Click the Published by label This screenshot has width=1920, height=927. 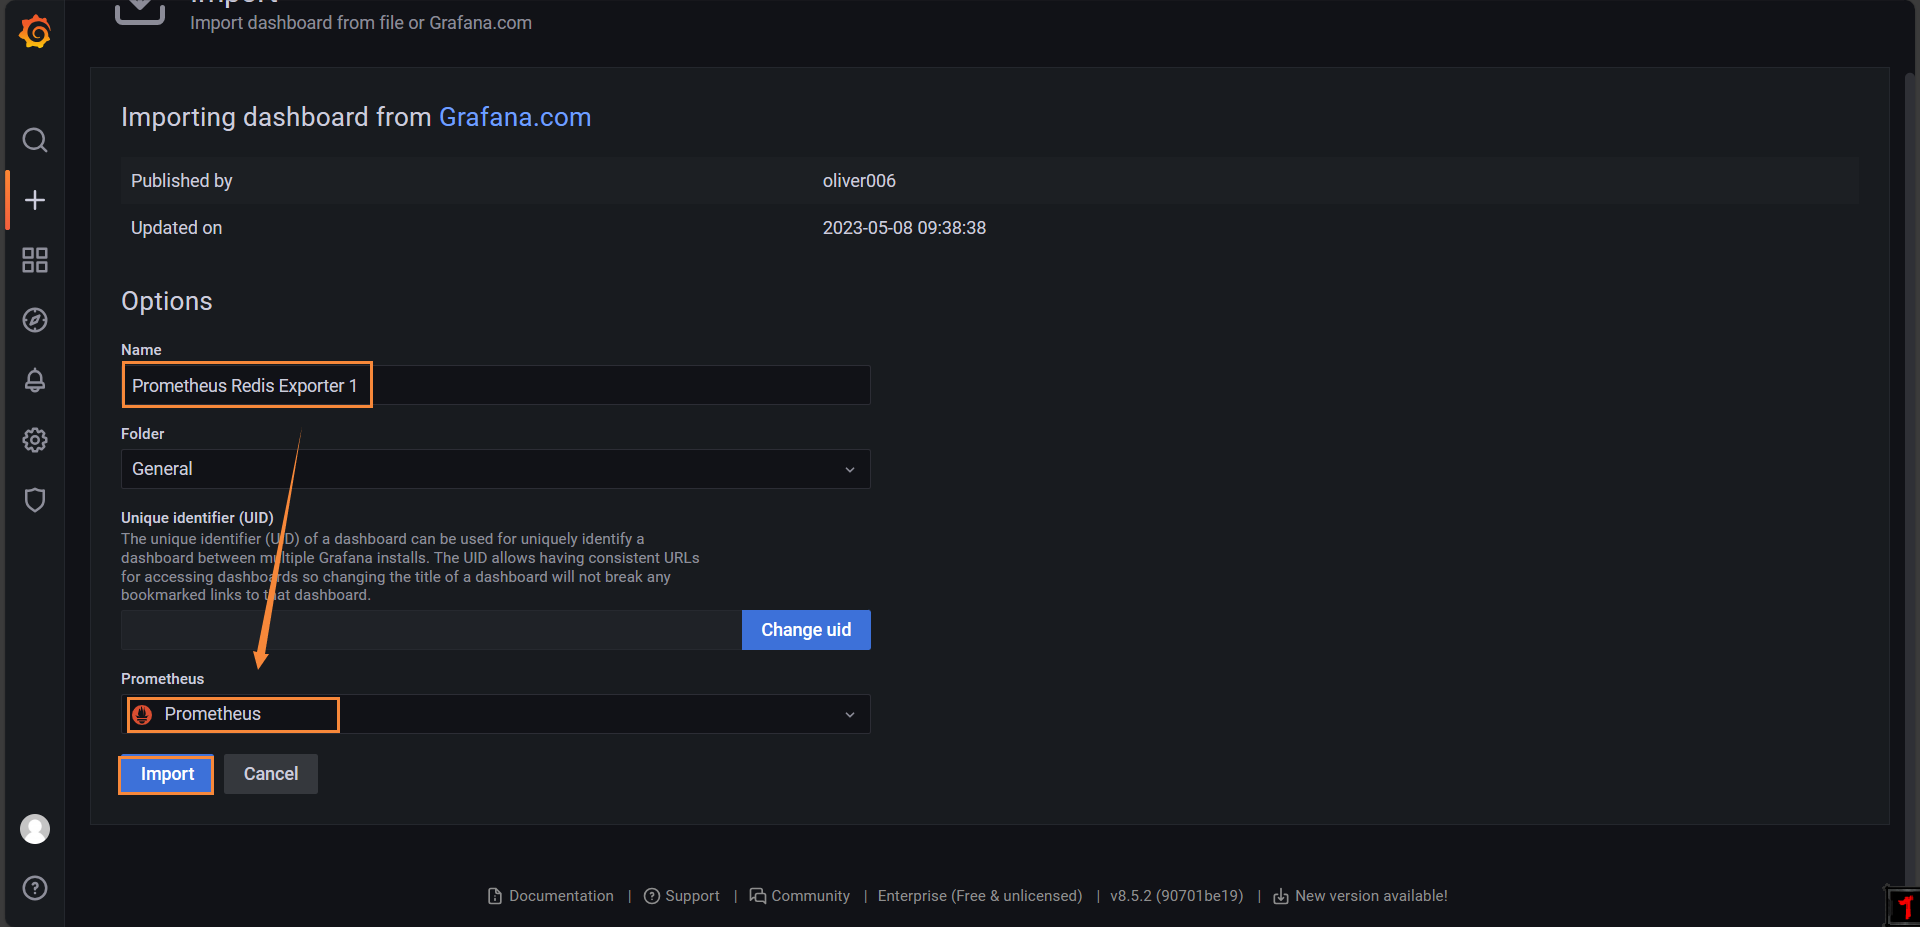[x=181, y=181]
